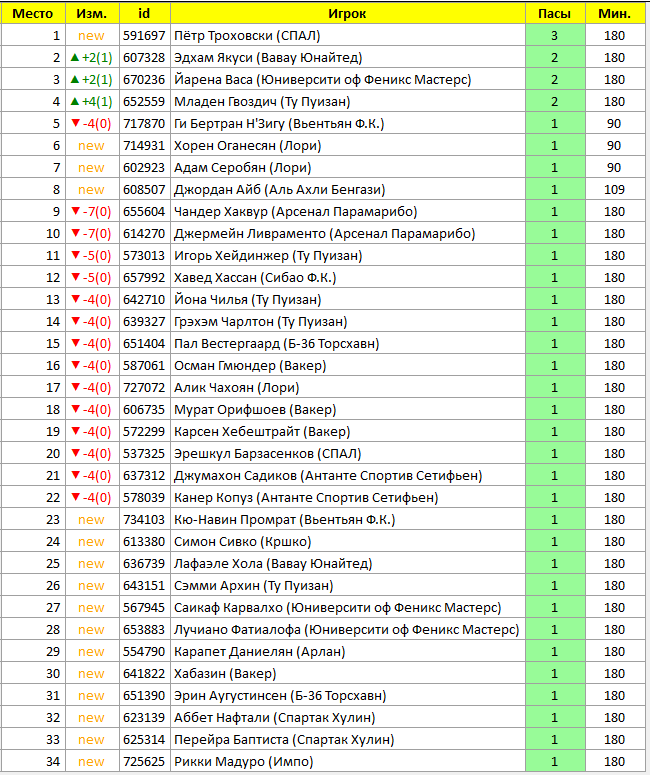
Task: Click id cell 714931
Action: 144,146
